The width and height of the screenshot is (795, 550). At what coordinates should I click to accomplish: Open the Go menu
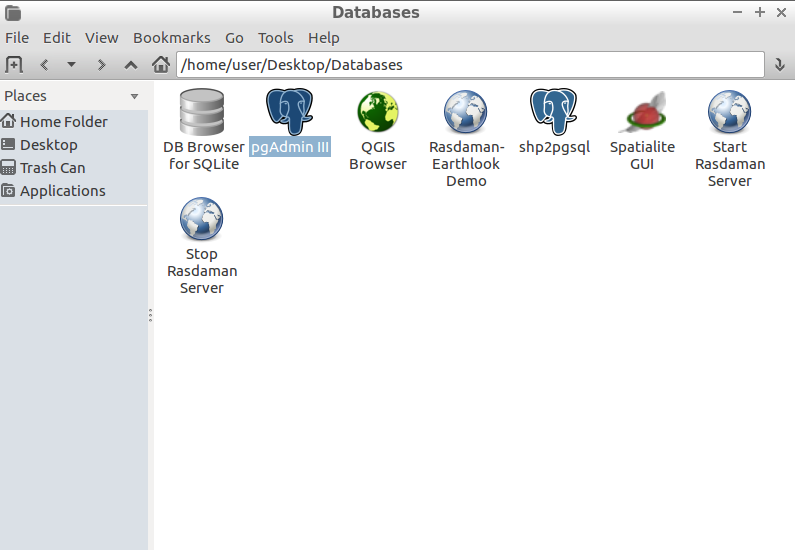tap(234, 38)
